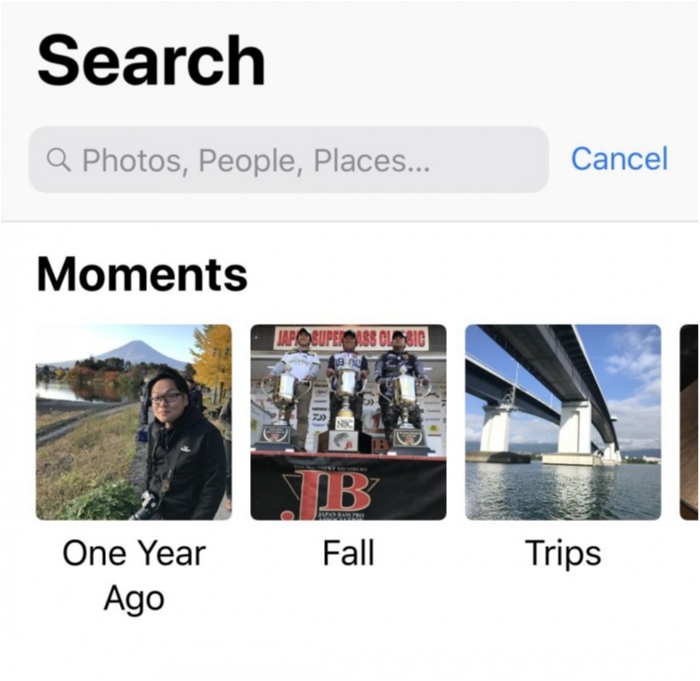Tap the yellow autumn tree in first photo

click(214, 365)
